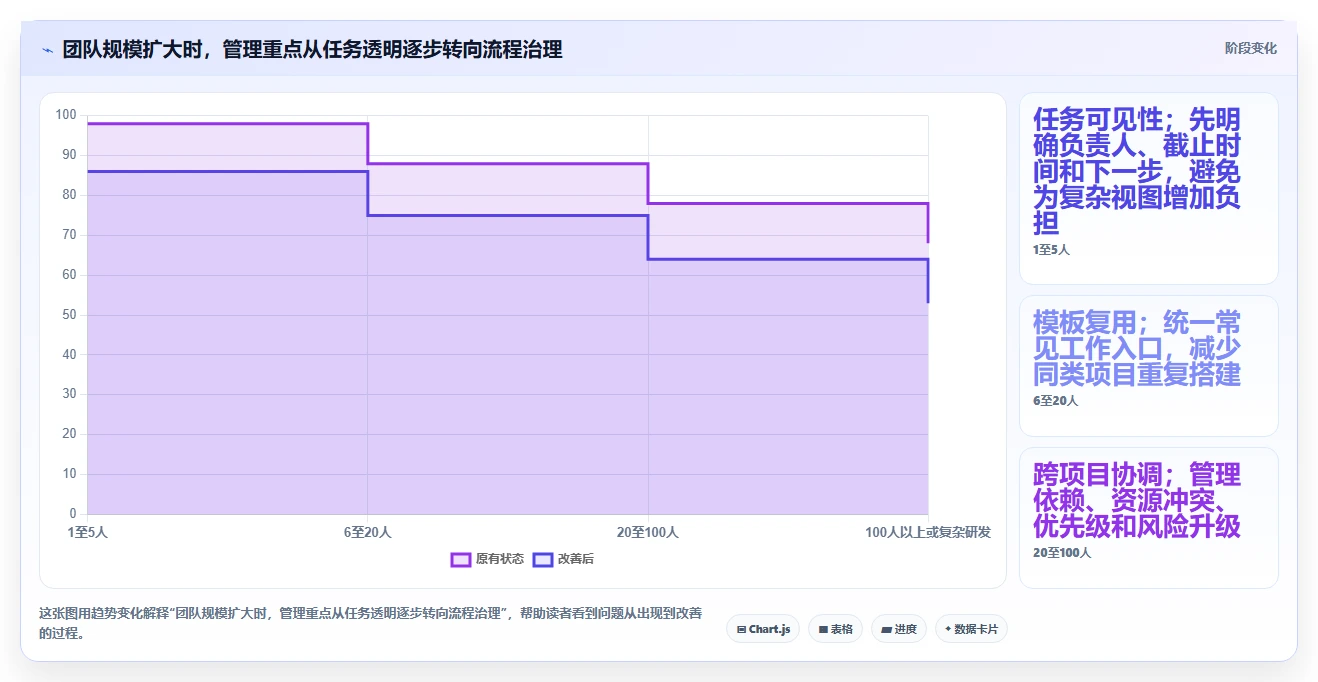Click the Chart.js chip
This screenshot has height=682, width=1318.
click(763, 629)
